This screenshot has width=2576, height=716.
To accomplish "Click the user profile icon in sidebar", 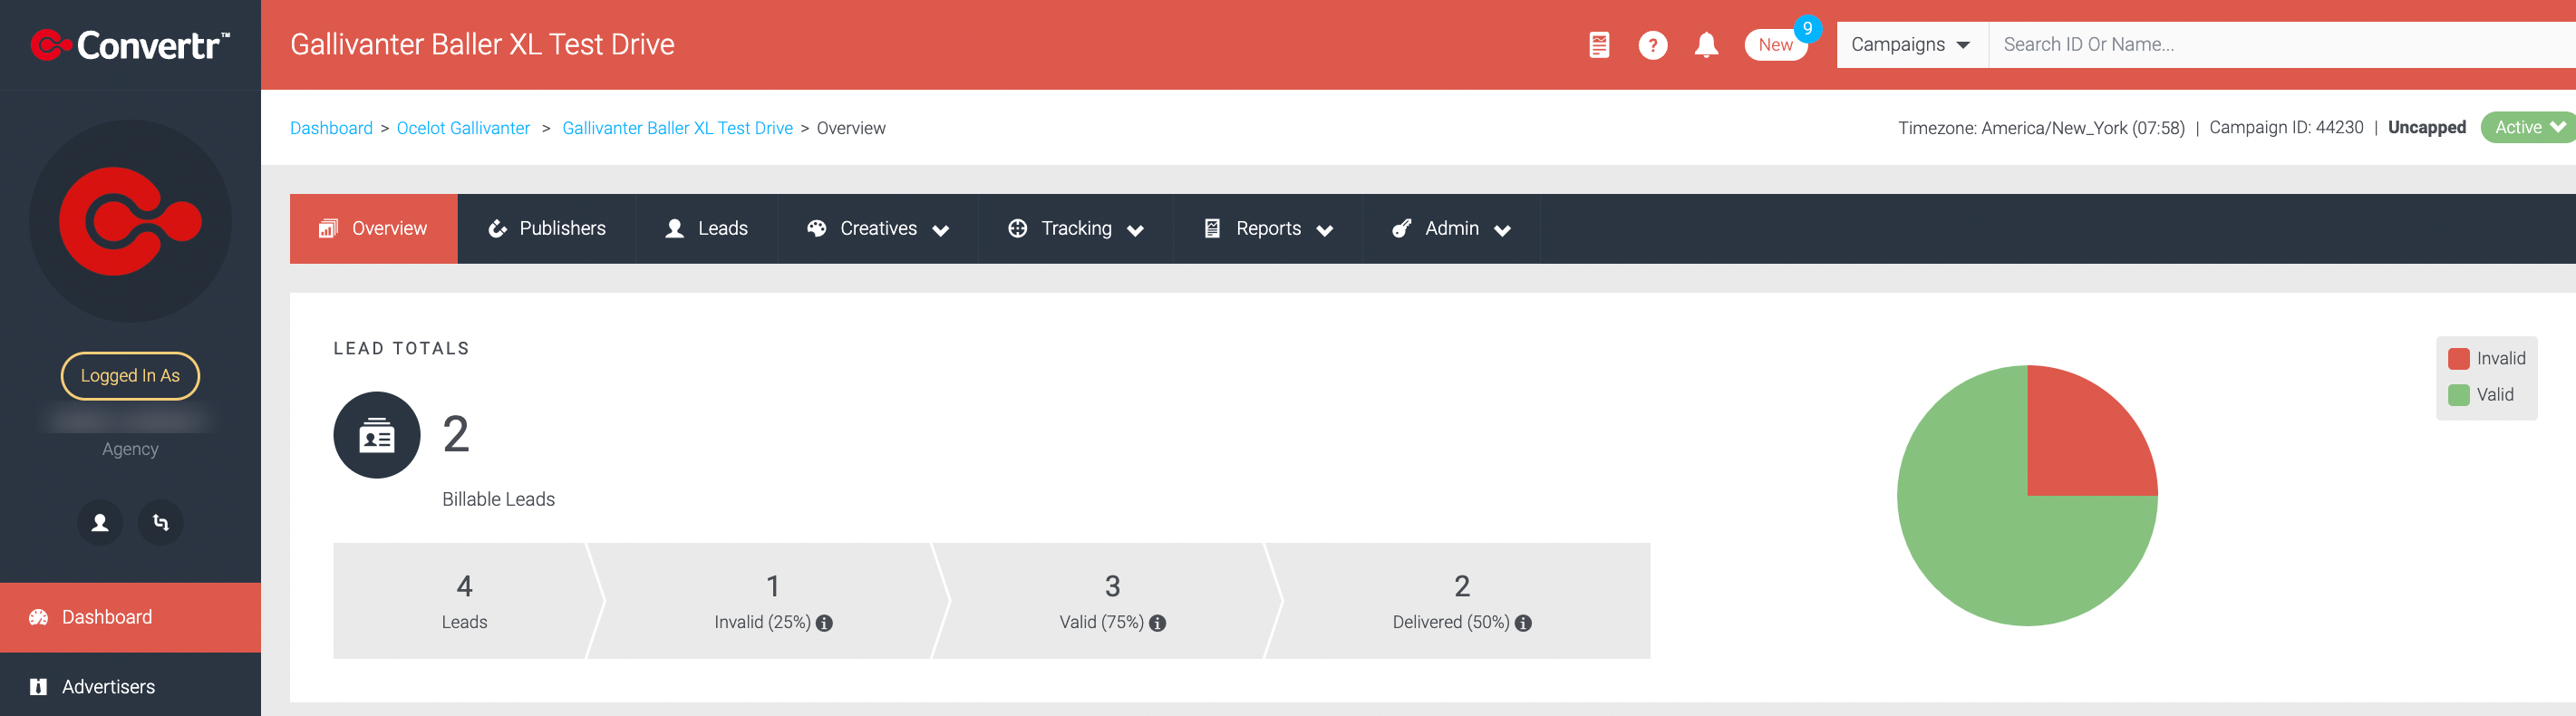I will pos(100,522).
